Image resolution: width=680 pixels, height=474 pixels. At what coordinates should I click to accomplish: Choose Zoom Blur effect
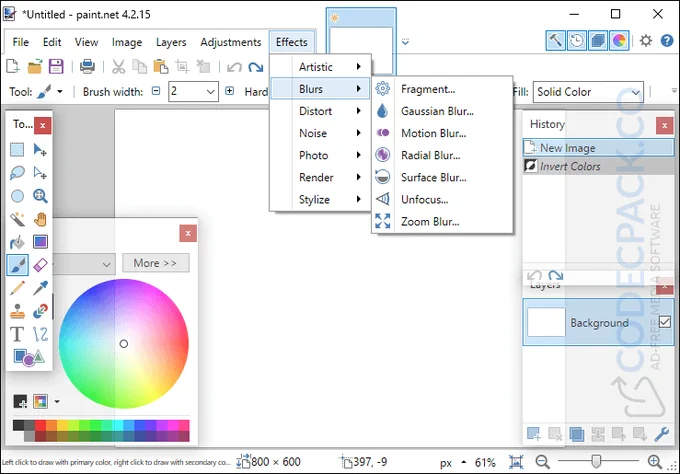(x=442, y=222)
